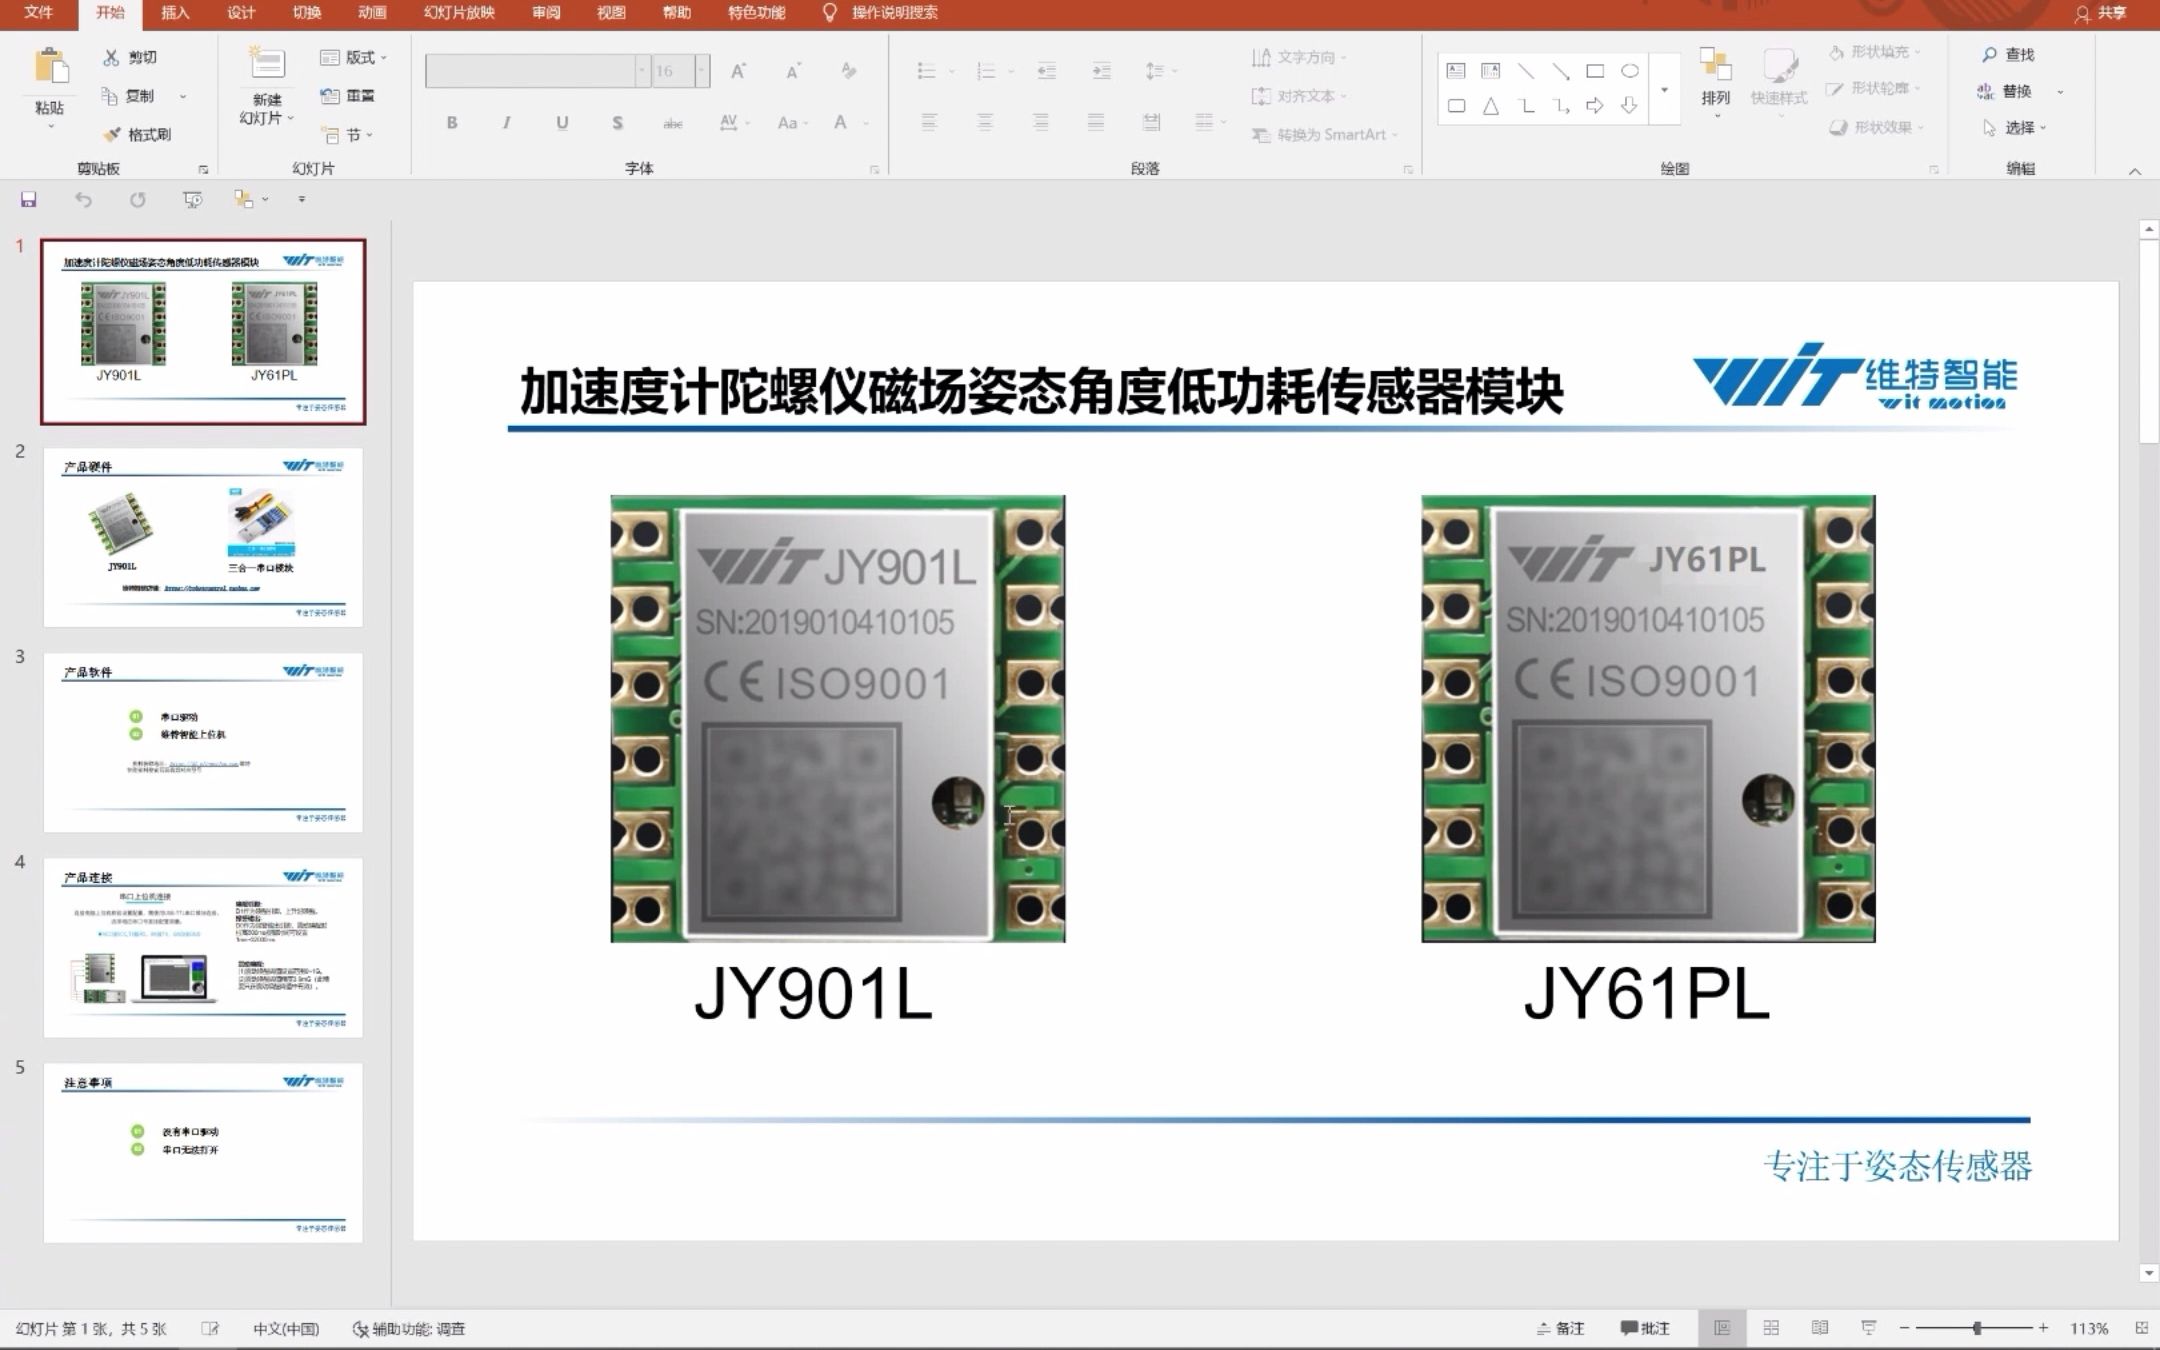Viewport: 2160px width, 1350px height.
Task: Open the 插入 (Insert) tab
Action: [175, 13]
